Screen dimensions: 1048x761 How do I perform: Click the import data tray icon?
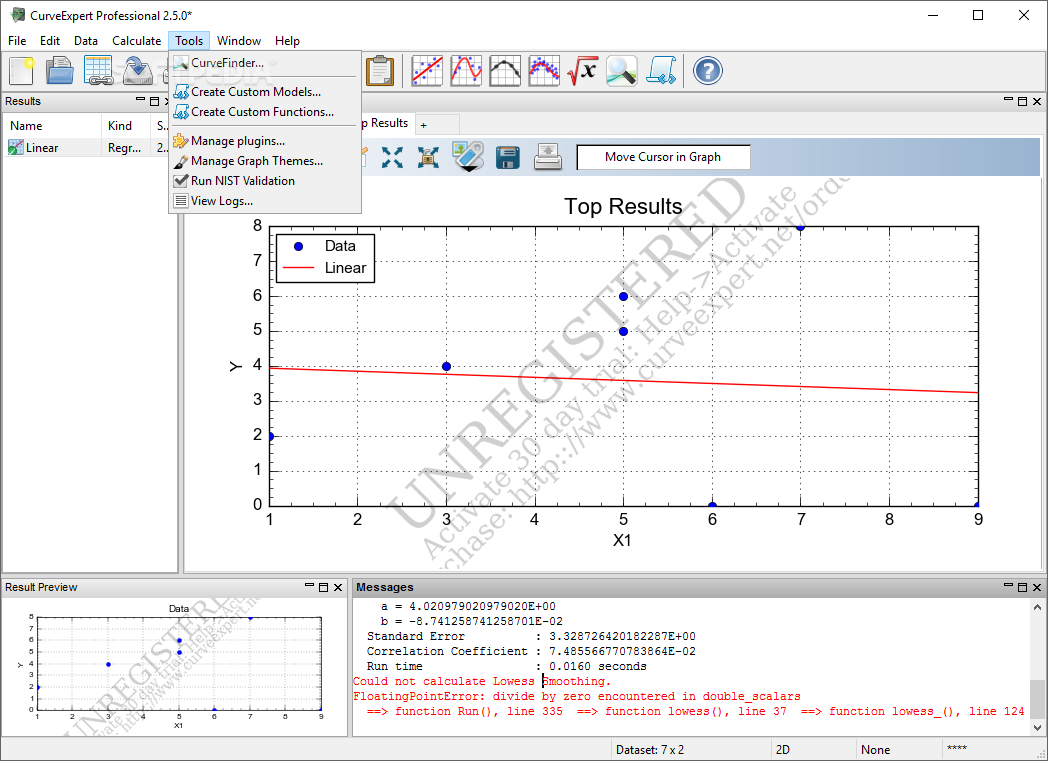138,71
